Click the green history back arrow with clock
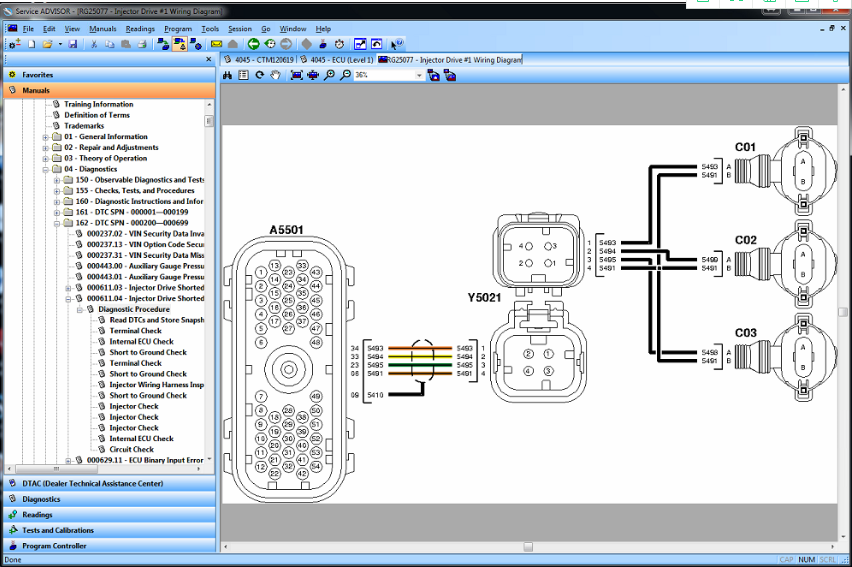 [x=270, y=44]
